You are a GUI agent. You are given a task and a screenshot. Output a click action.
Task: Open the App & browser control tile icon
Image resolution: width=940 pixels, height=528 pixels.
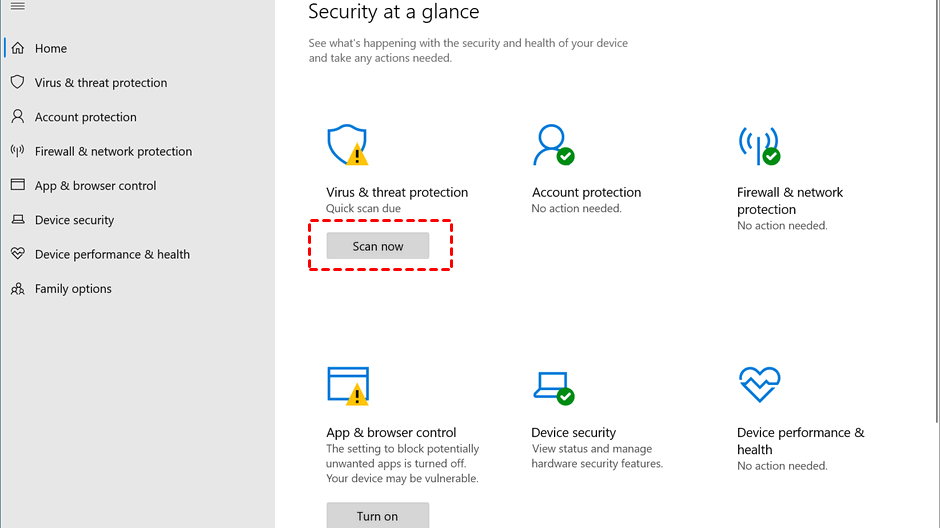point(347,385)
